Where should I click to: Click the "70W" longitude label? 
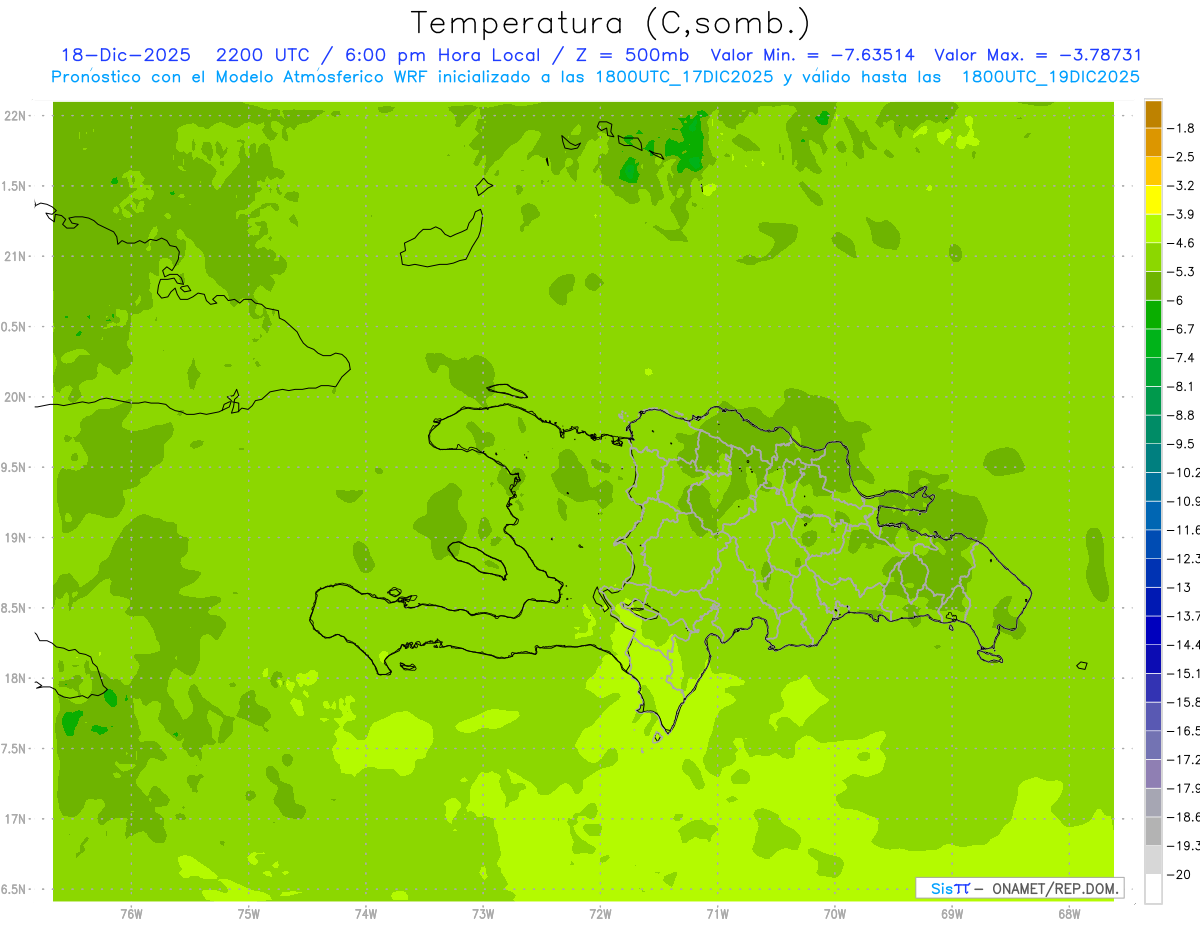coord(835,914)
